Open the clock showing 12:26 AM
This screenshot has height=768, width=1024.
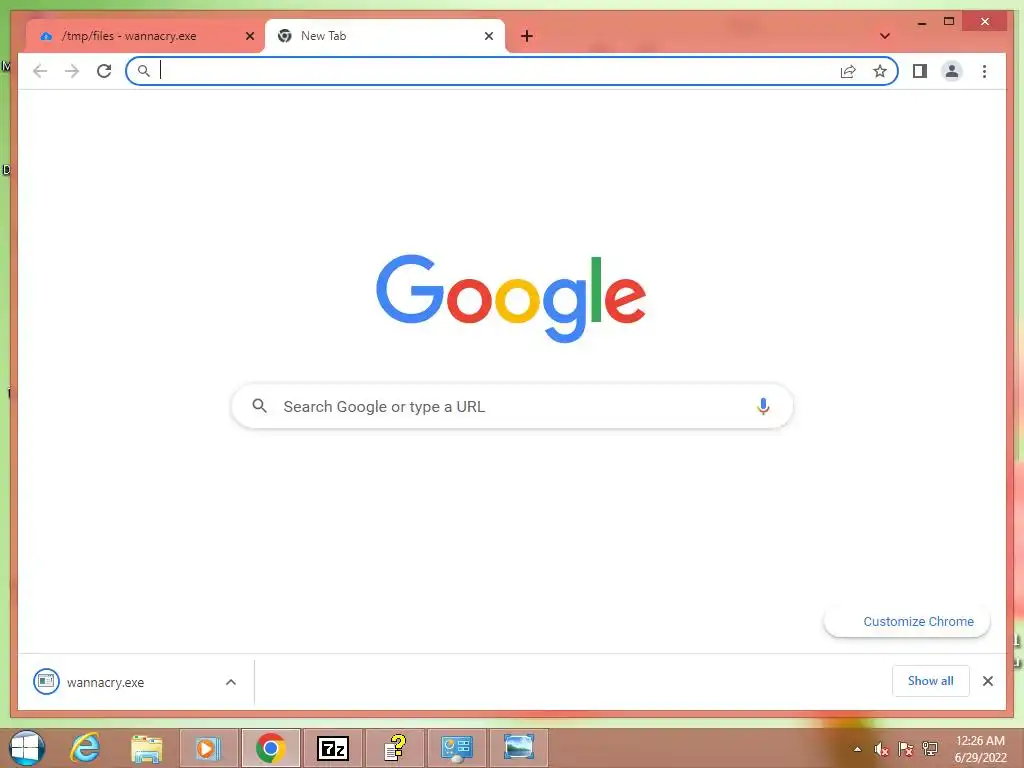[980, 749]
